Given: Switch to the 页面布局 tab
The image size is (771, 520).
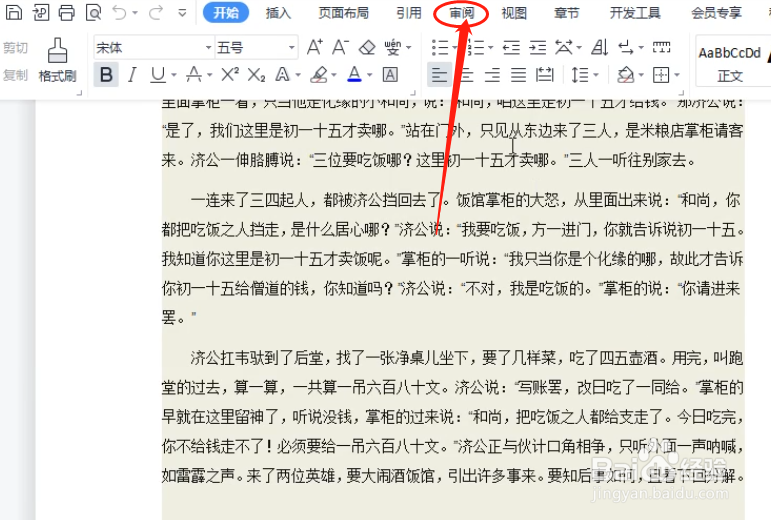Looking at the screenshot, I should 343,13.
